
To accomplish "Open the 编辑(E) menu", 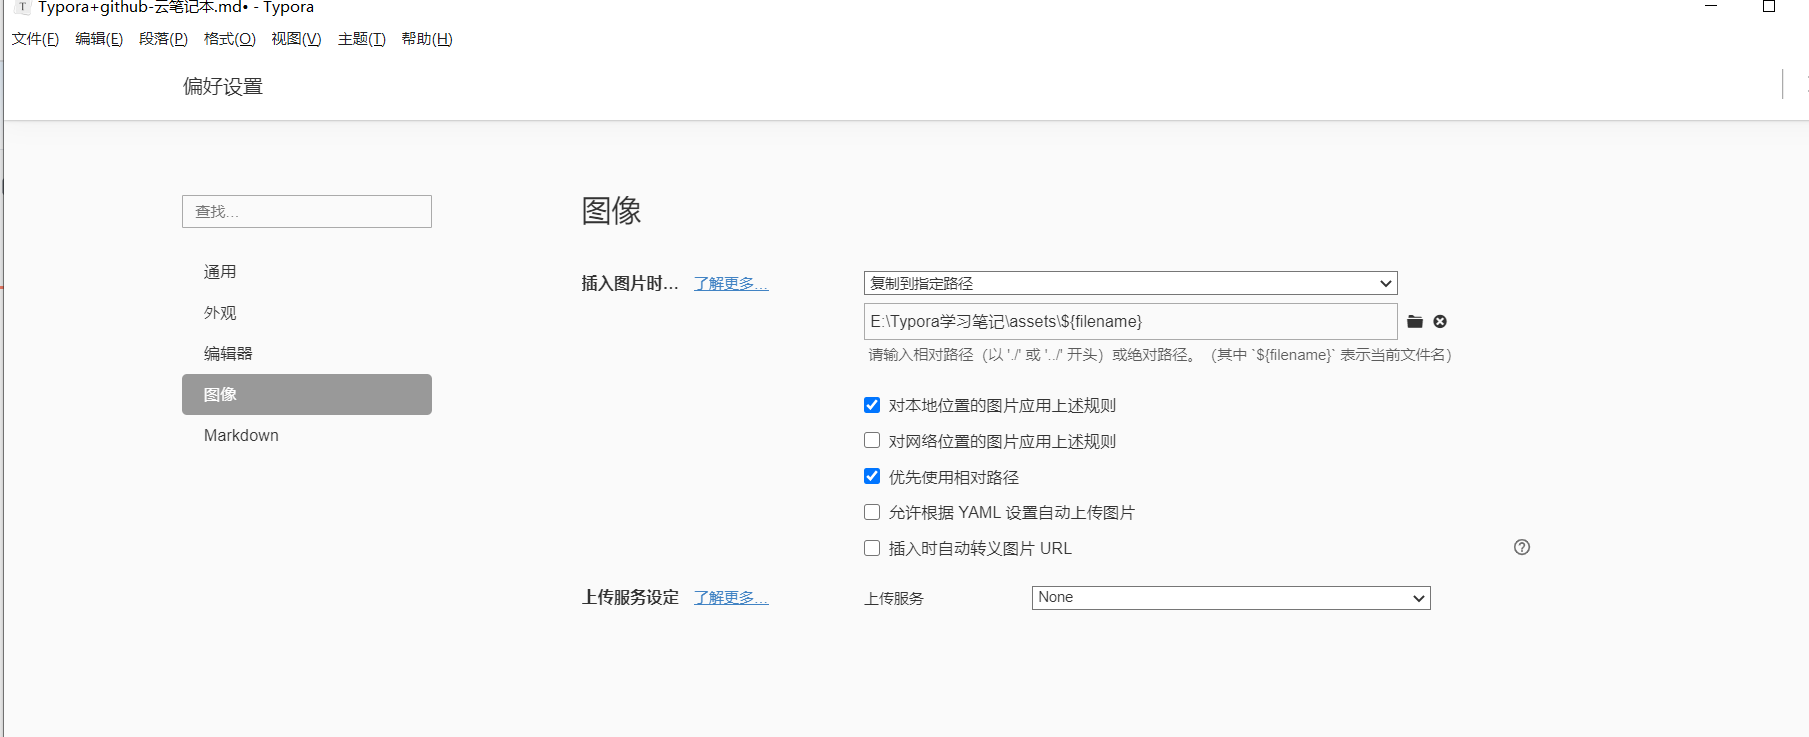I will pos(99,39).
